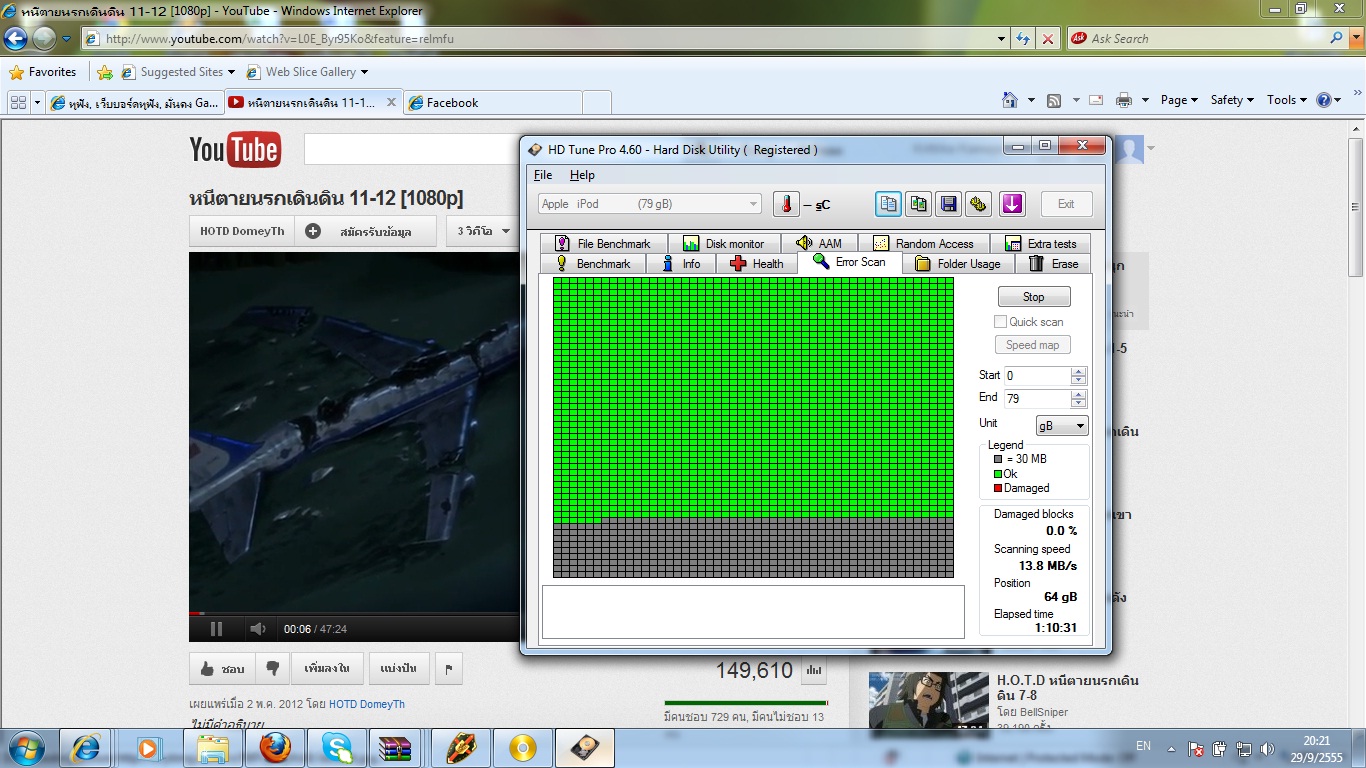The image size is (1366, 768).
Task: Click the video statistics bar-chart icon
Action: tap(815, 670)
